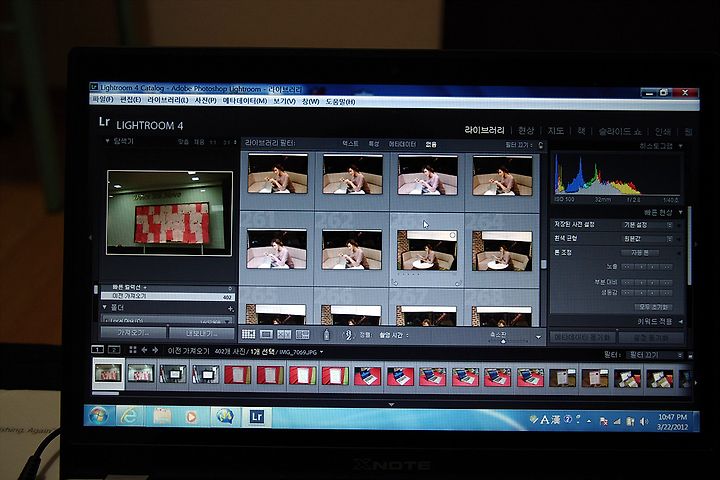This screenshot has height=480, width=720.
Task: Collapse the 탐색기 navigator panel
Action: click(107, 141)
